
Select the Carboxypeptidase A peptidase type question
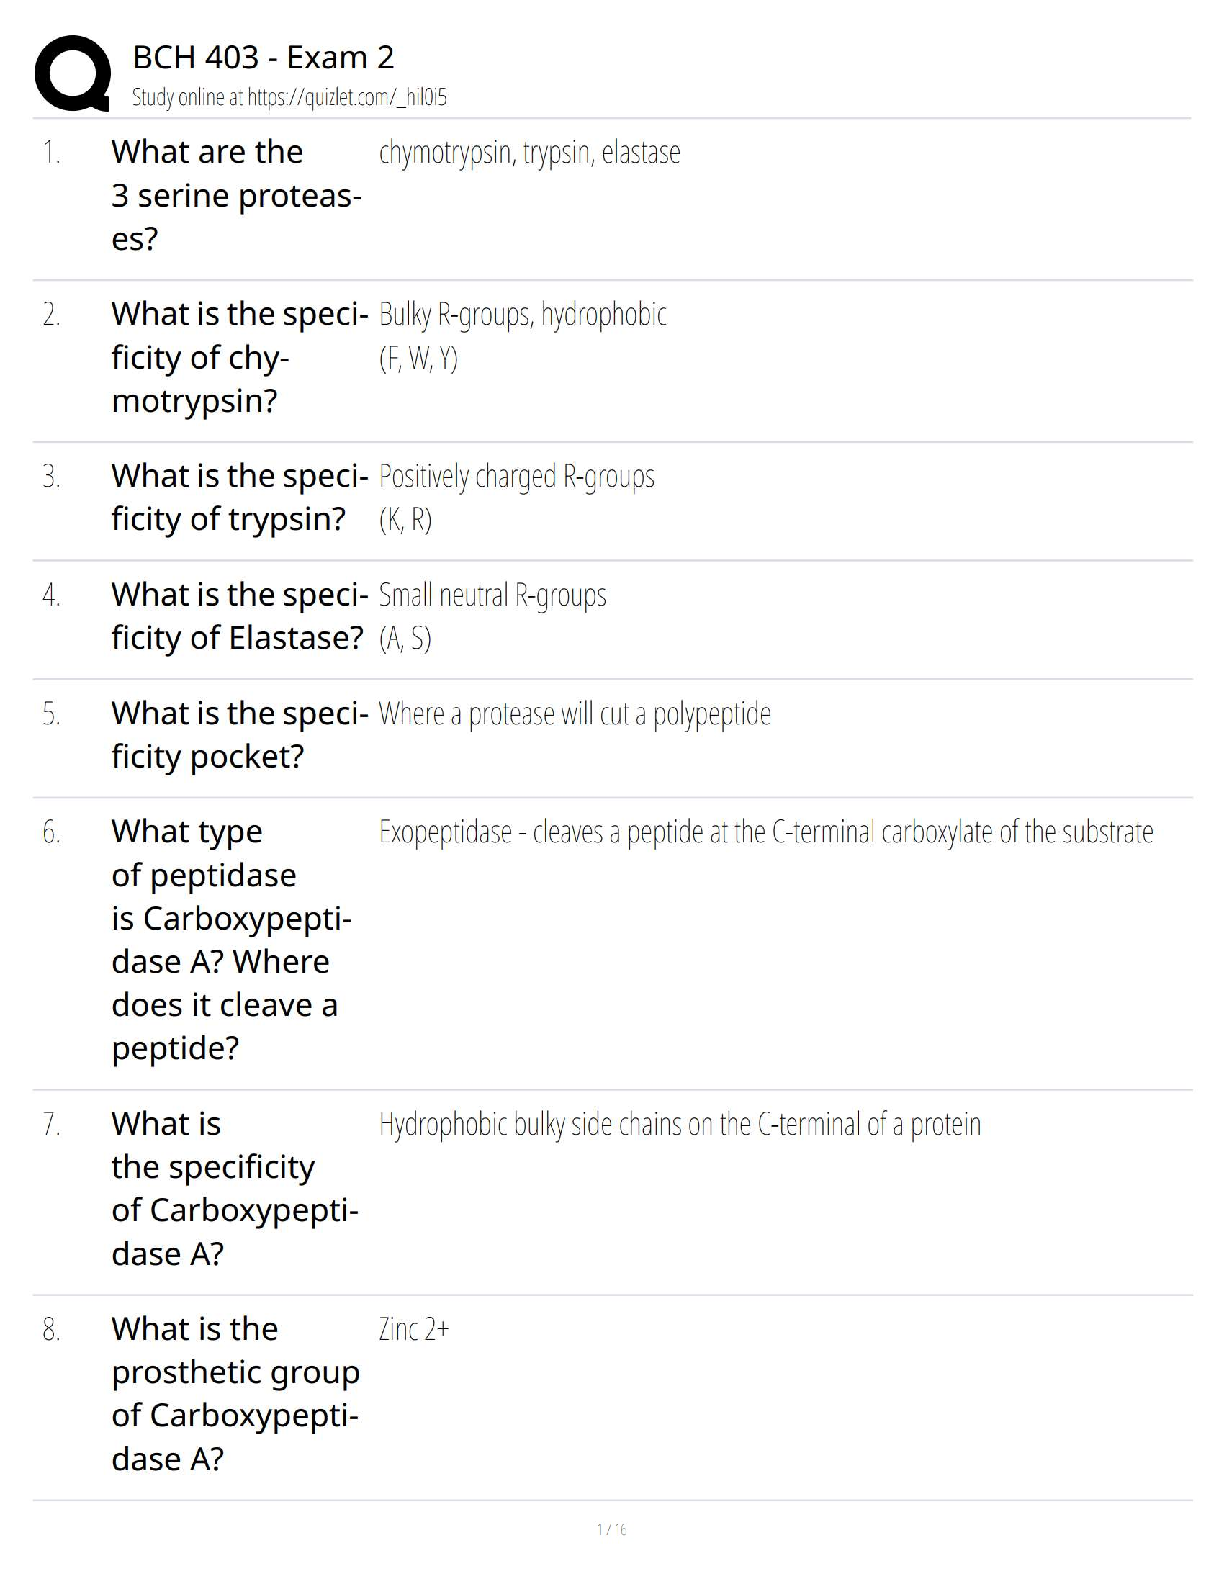coord(231,939)
